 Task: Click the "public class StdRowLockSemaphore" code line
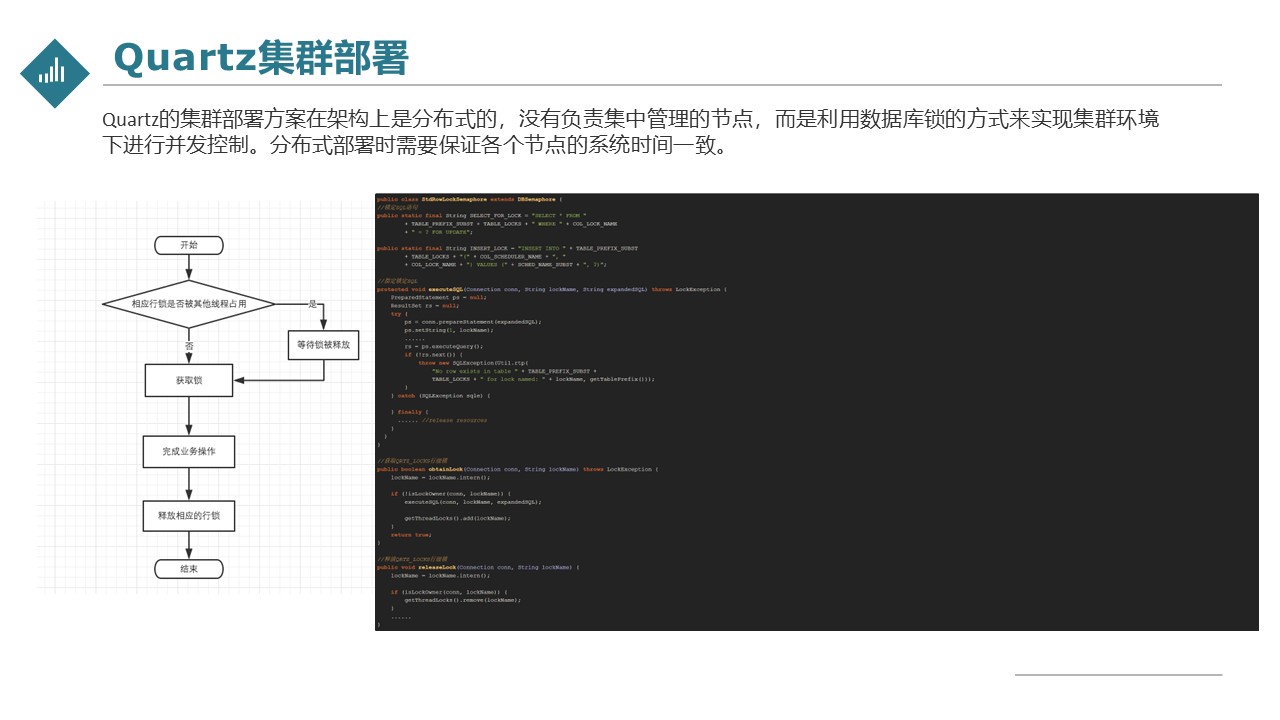(470, 199)
